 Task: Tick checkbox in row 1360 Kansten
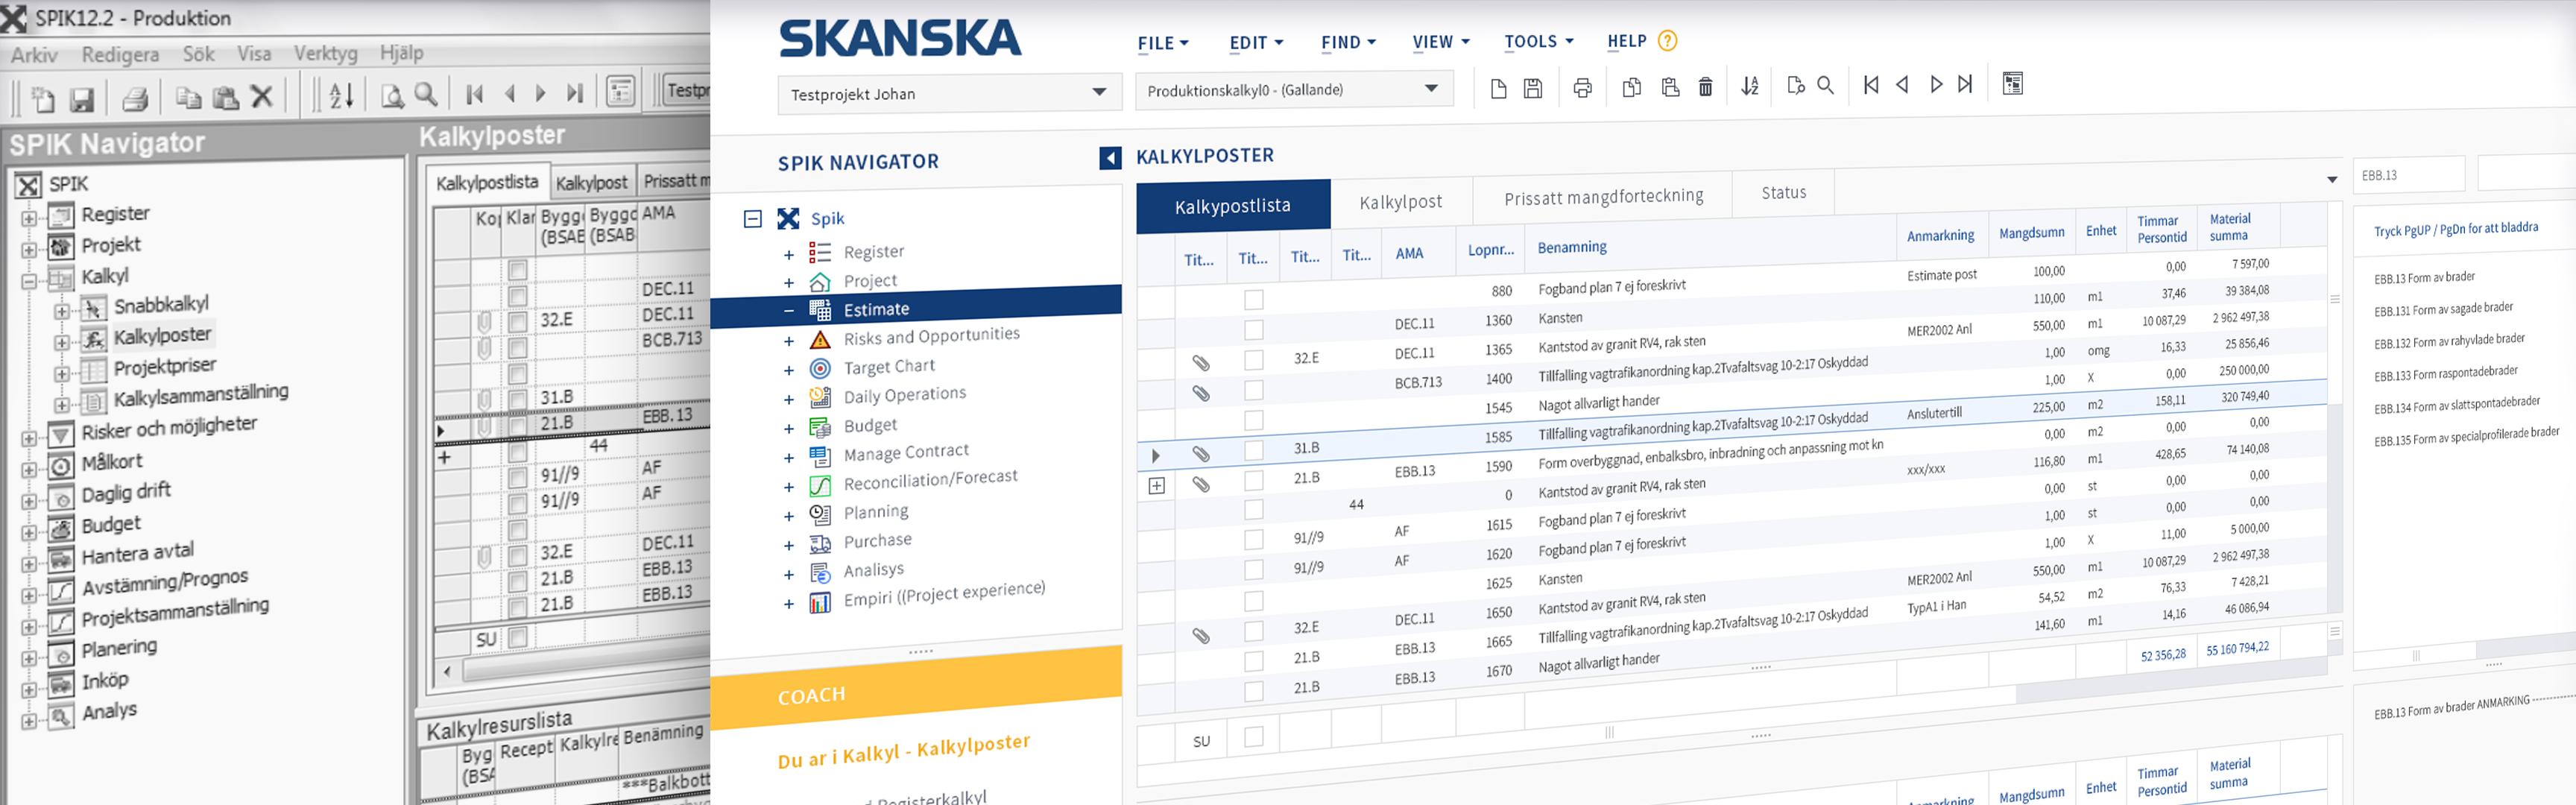point(1254,329)
